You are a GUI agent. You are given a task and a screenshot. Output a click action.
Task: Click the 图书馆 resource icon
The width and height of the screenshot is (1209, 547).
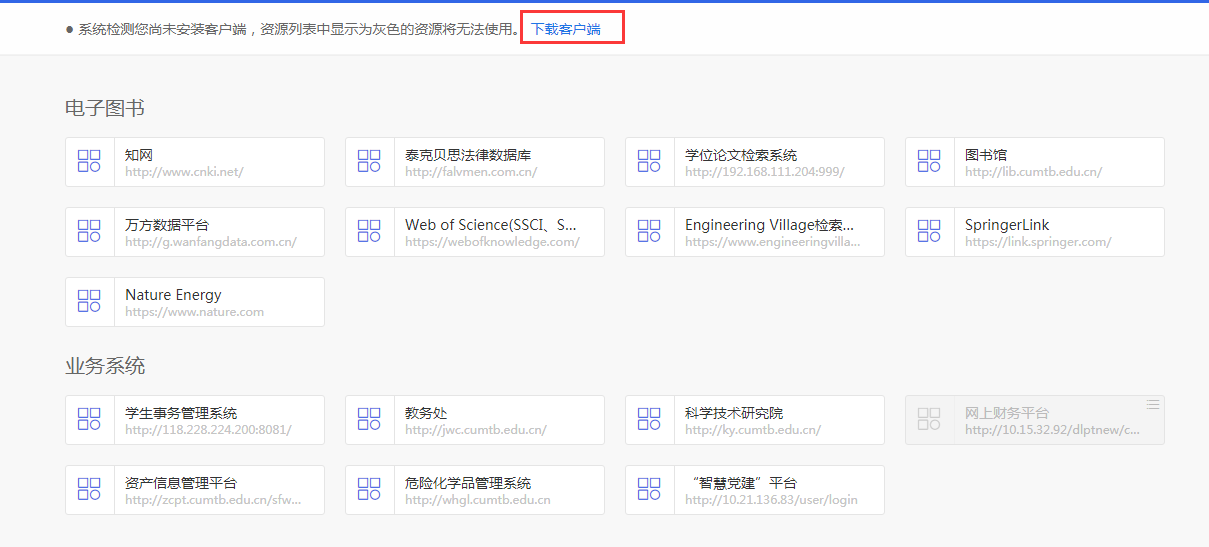929,162
